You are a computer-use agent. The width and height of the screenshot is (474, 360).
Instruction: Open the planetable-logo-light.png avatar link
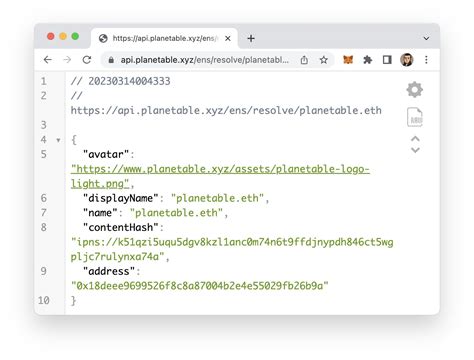click(220, 176)
